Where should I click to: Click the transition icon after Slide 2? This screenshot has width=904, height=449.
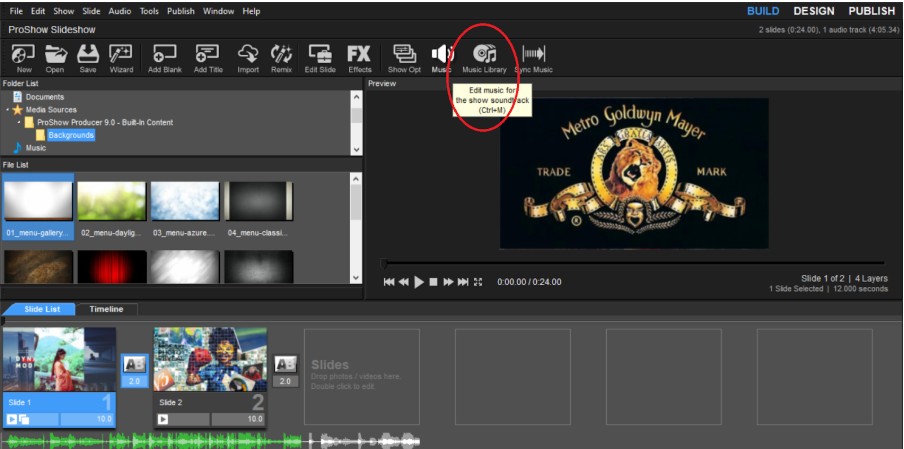285,365
